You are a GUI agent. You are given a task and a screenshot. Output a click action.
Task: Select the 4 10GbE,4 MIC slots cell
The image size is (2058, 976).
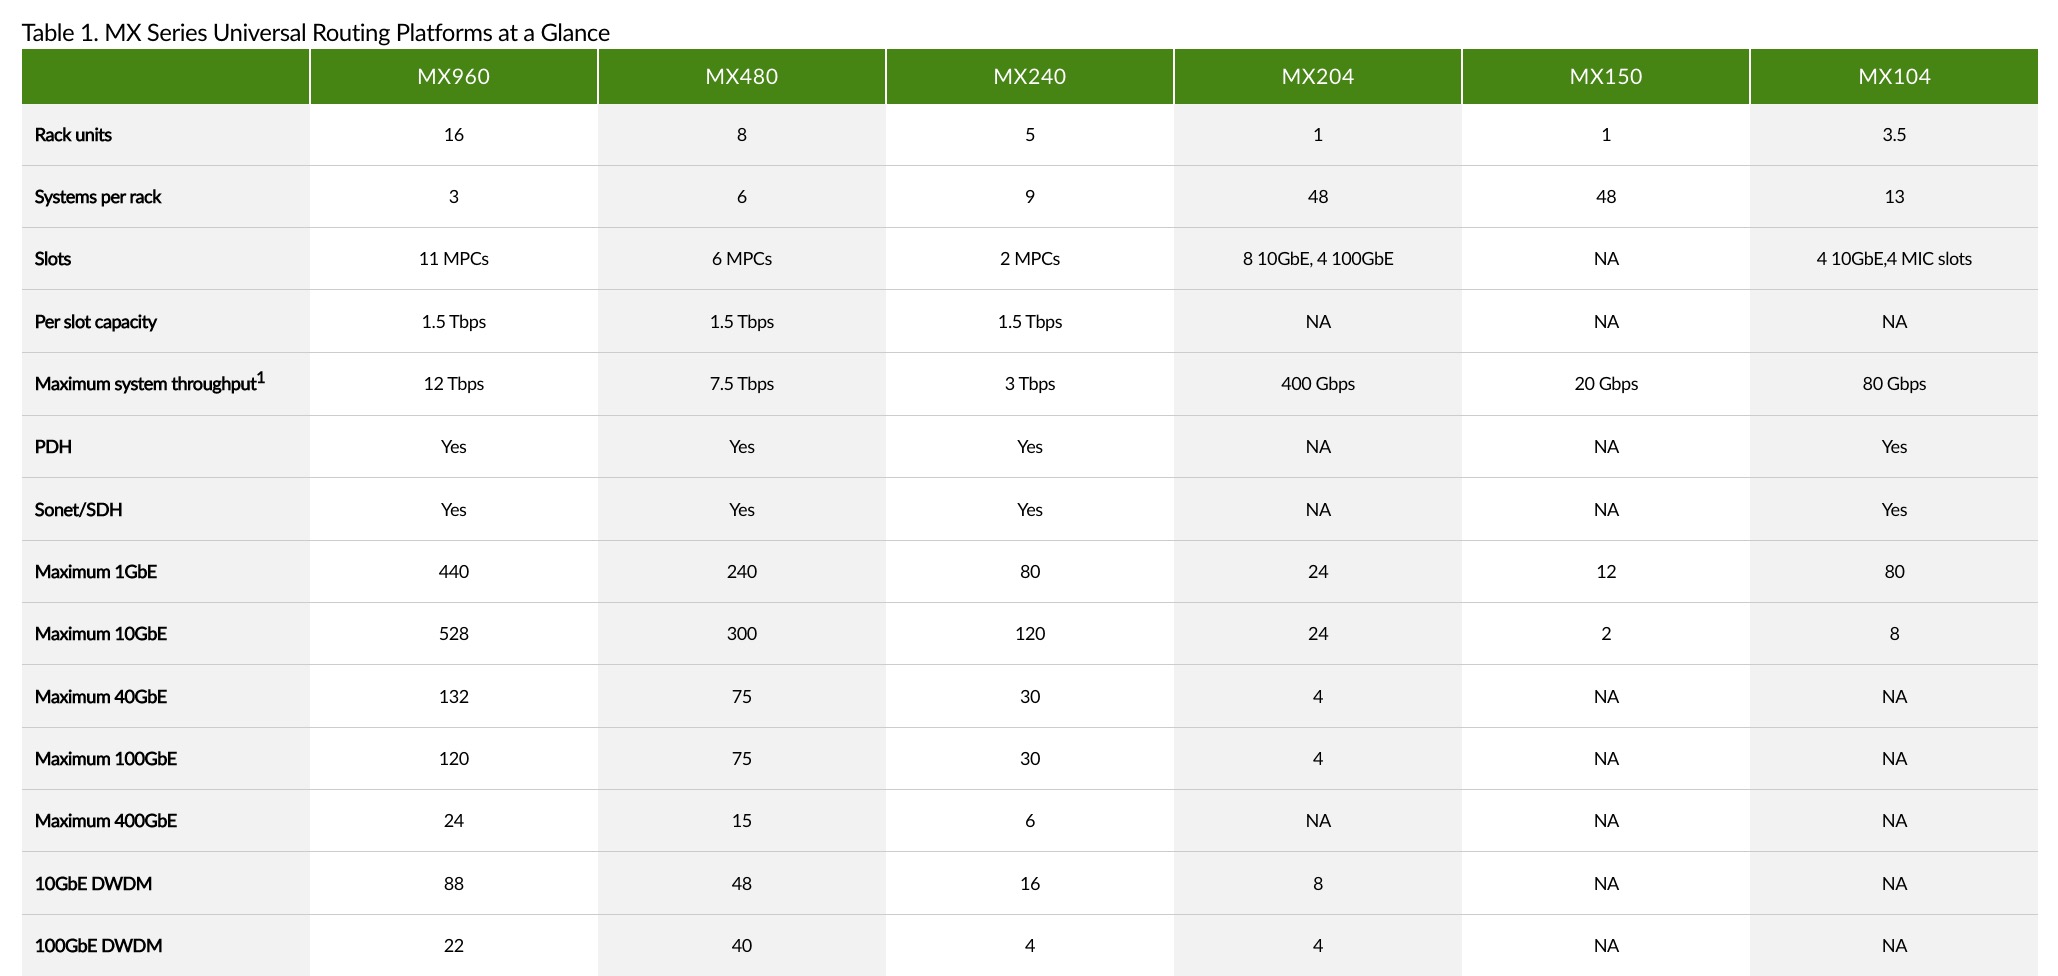1894,259
